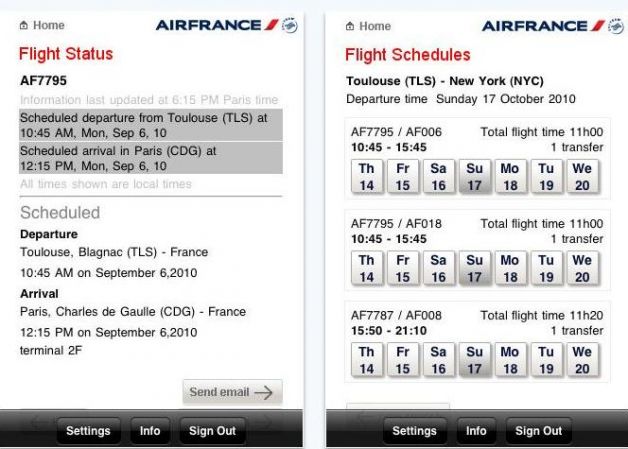Click Air France logo on Flight Status screen
The image size is (628, 449).
(x=225, y=25)
